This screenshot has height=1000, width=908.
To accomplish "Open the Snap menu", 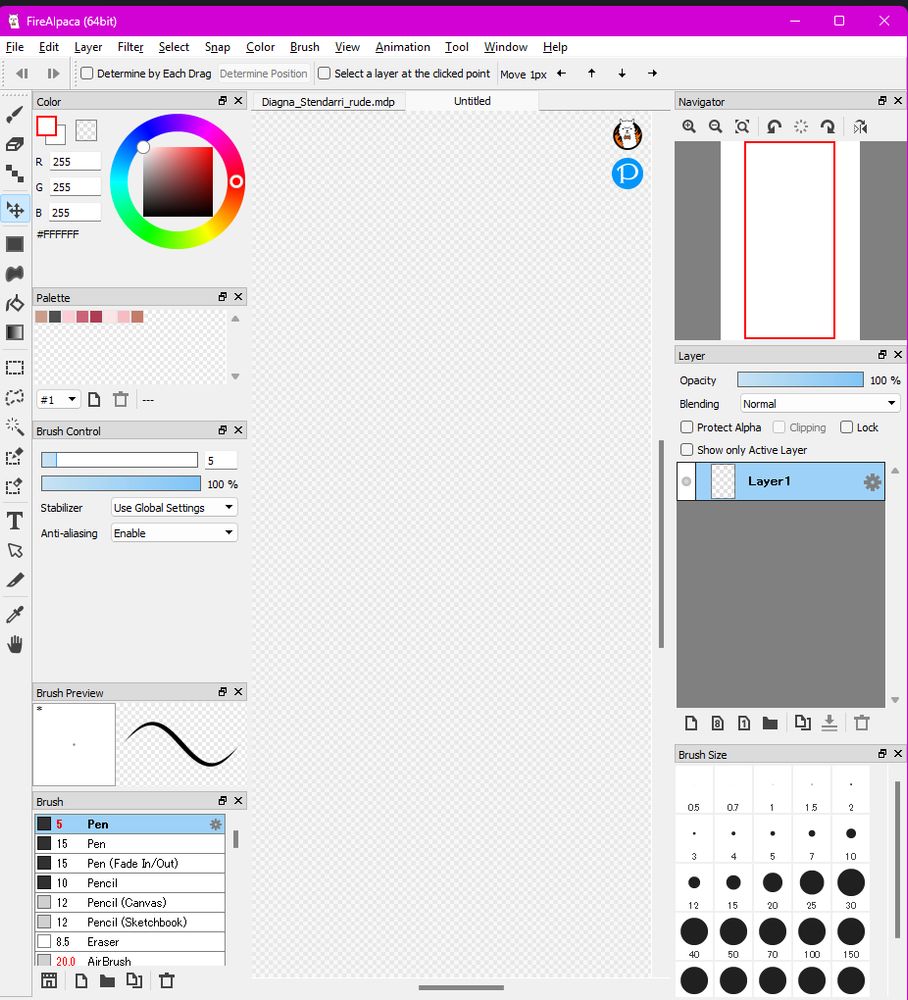I will point(217,47).
